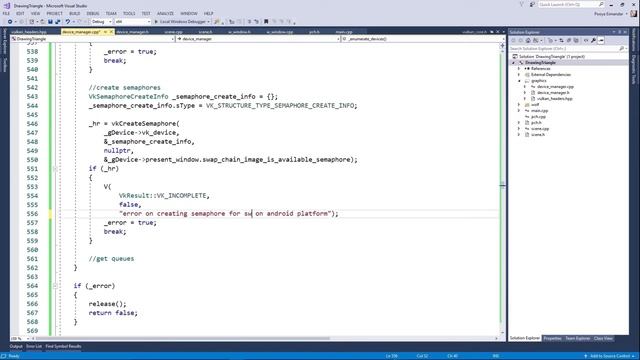Click the Undo arrow icon
This screenshot has width=640, height=360.
[68, 22]
